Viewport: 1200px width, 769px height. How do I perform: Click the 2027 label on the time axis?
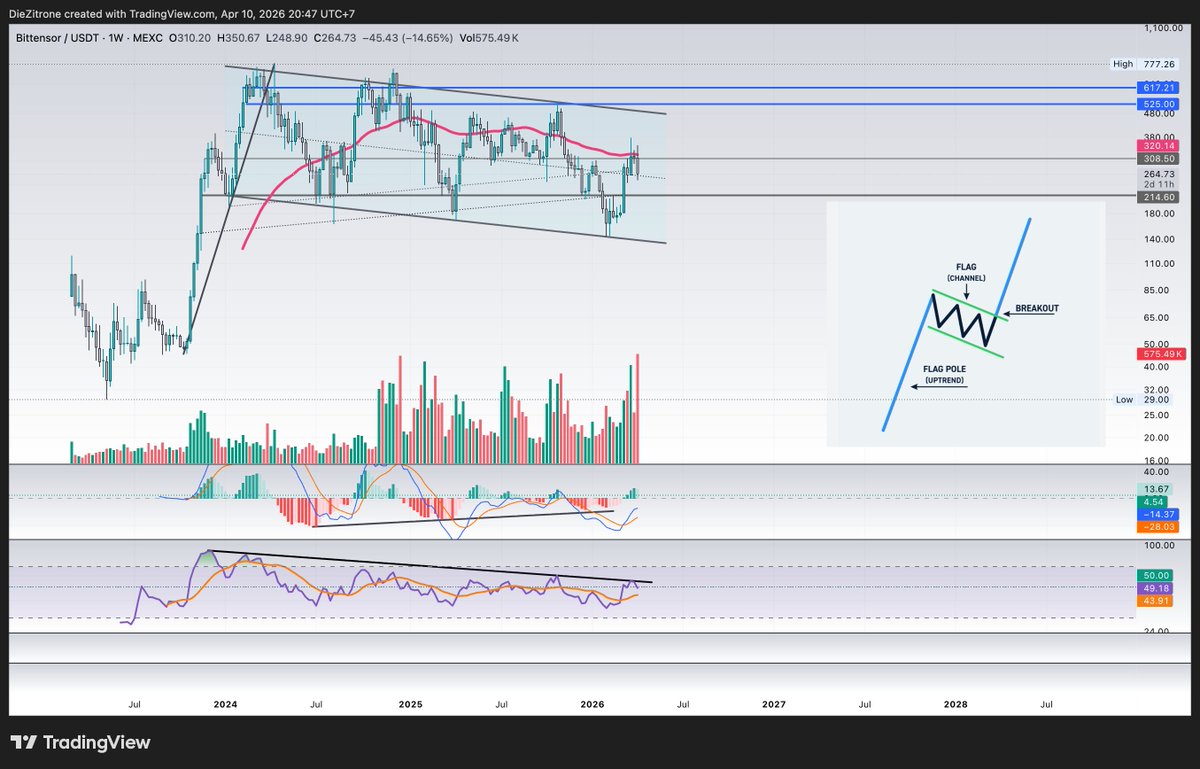tap(773, 704)
